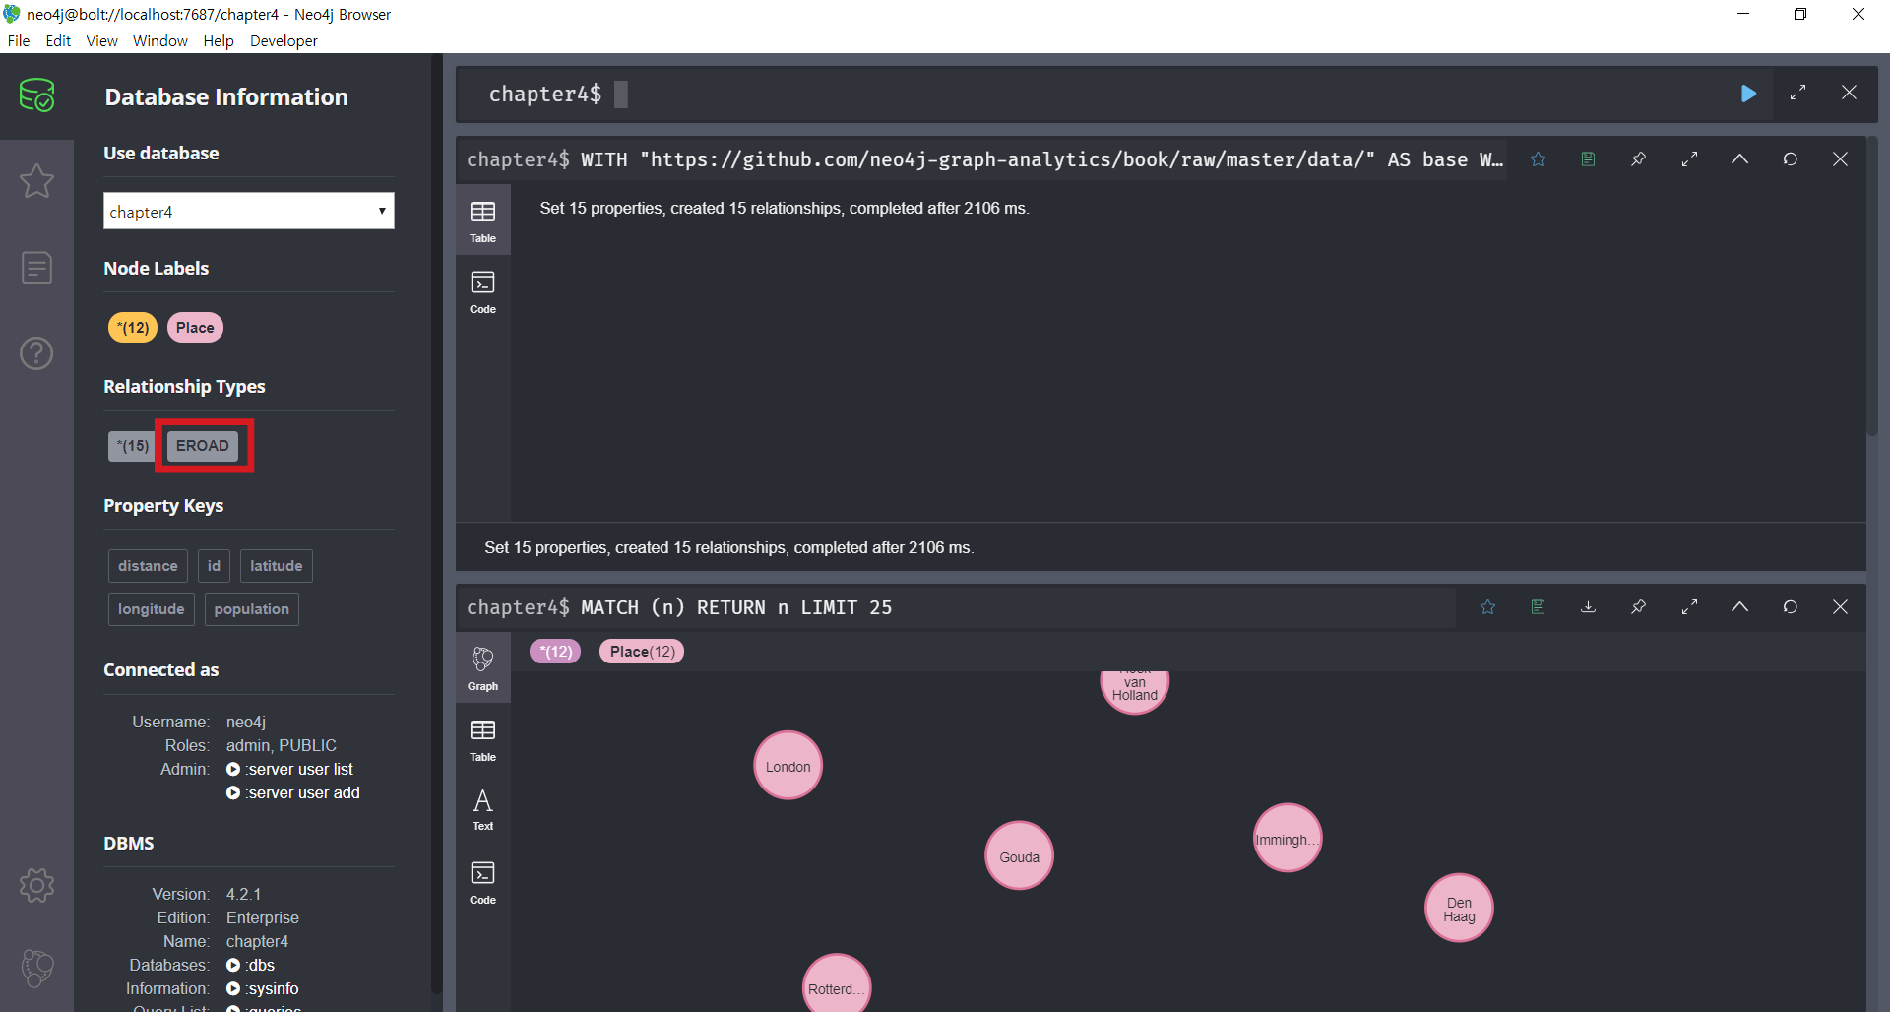Rerun the WITH github query
This screenshot has width=1891, height=1012.
tap(1790, 159)
